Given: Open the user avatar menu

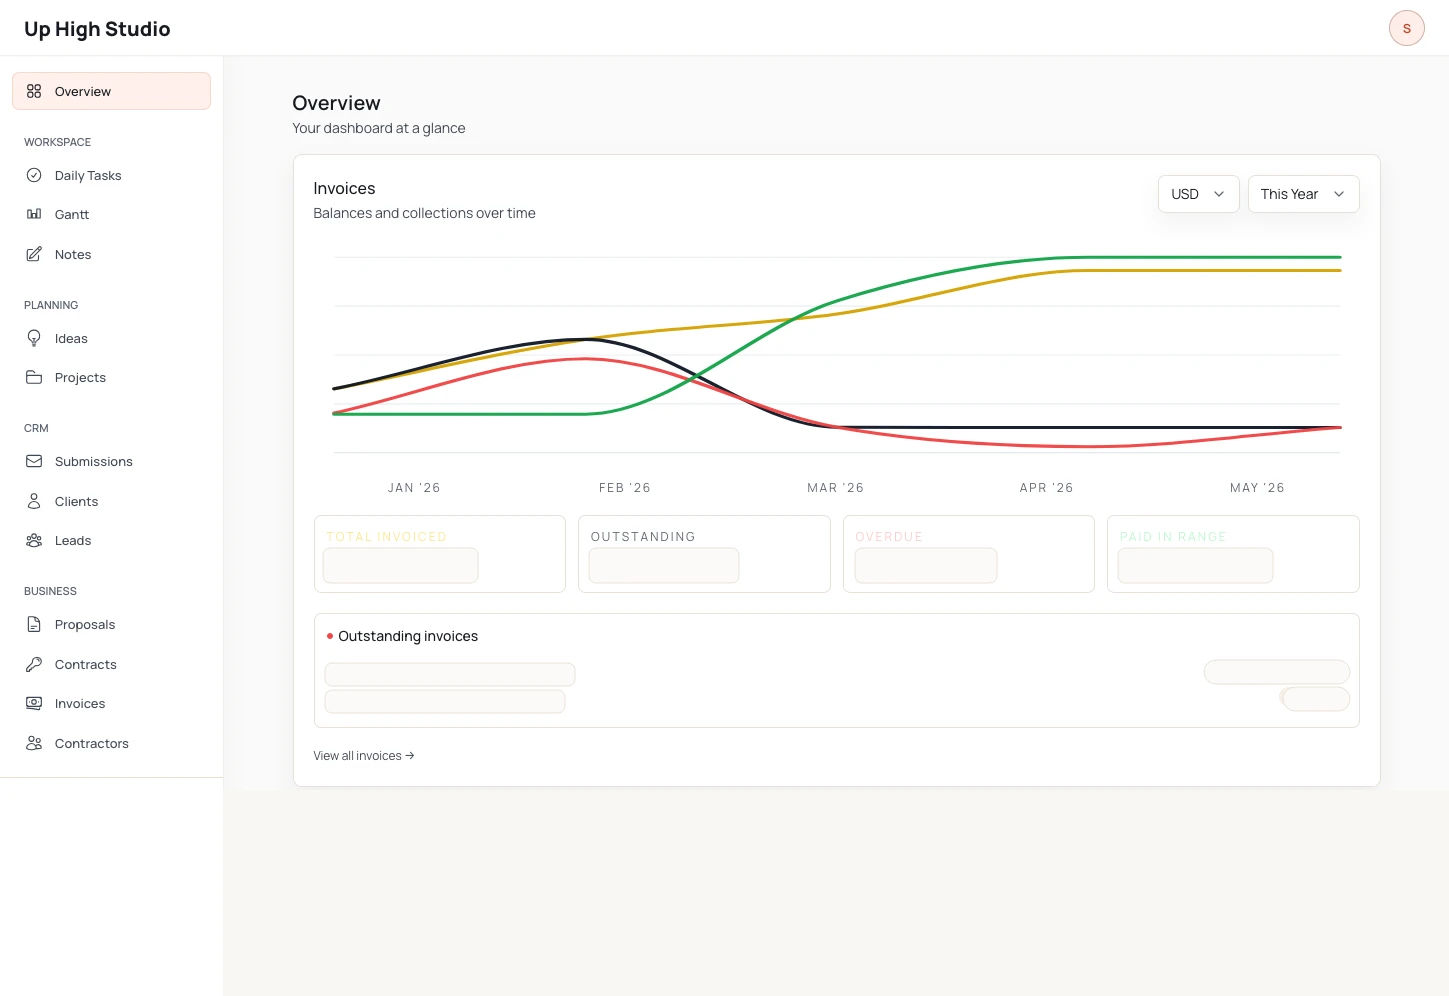Looking at the screenshot, I should [1406, 28].
